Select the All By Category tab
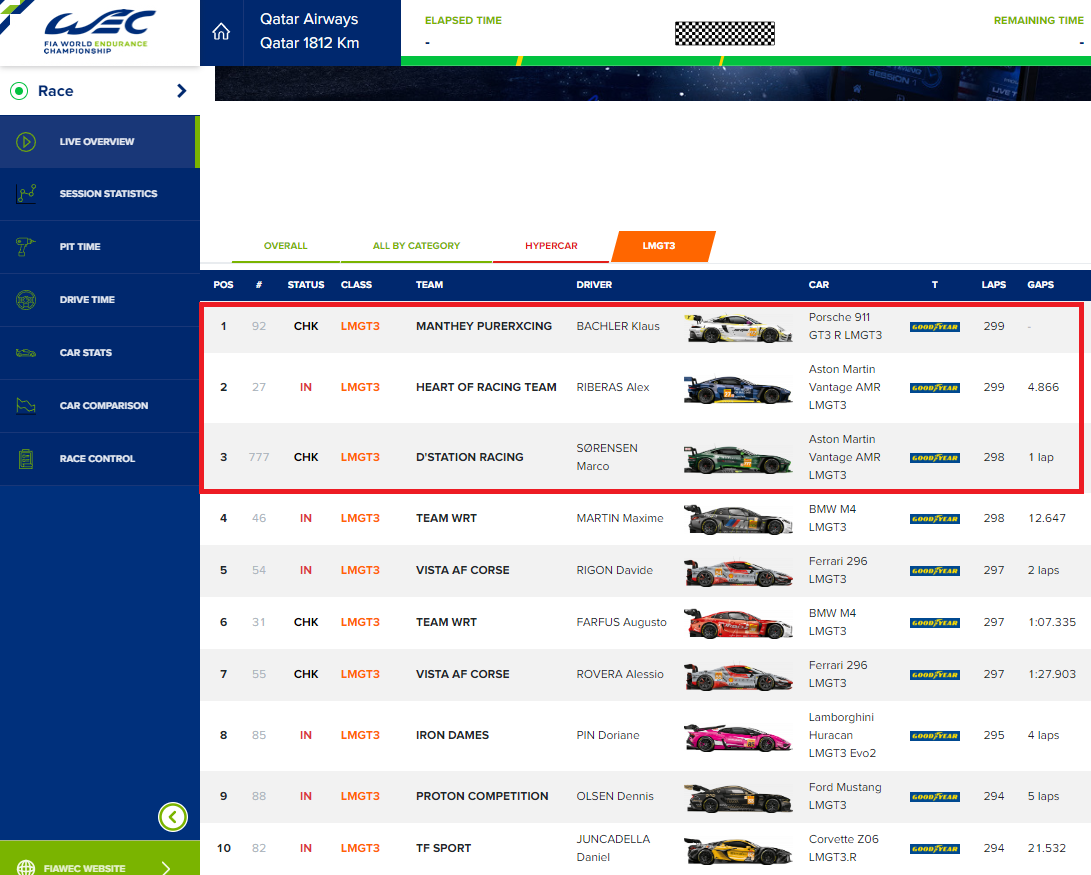The width and height of the screenshot is (1091, 875). click(416, 246)
